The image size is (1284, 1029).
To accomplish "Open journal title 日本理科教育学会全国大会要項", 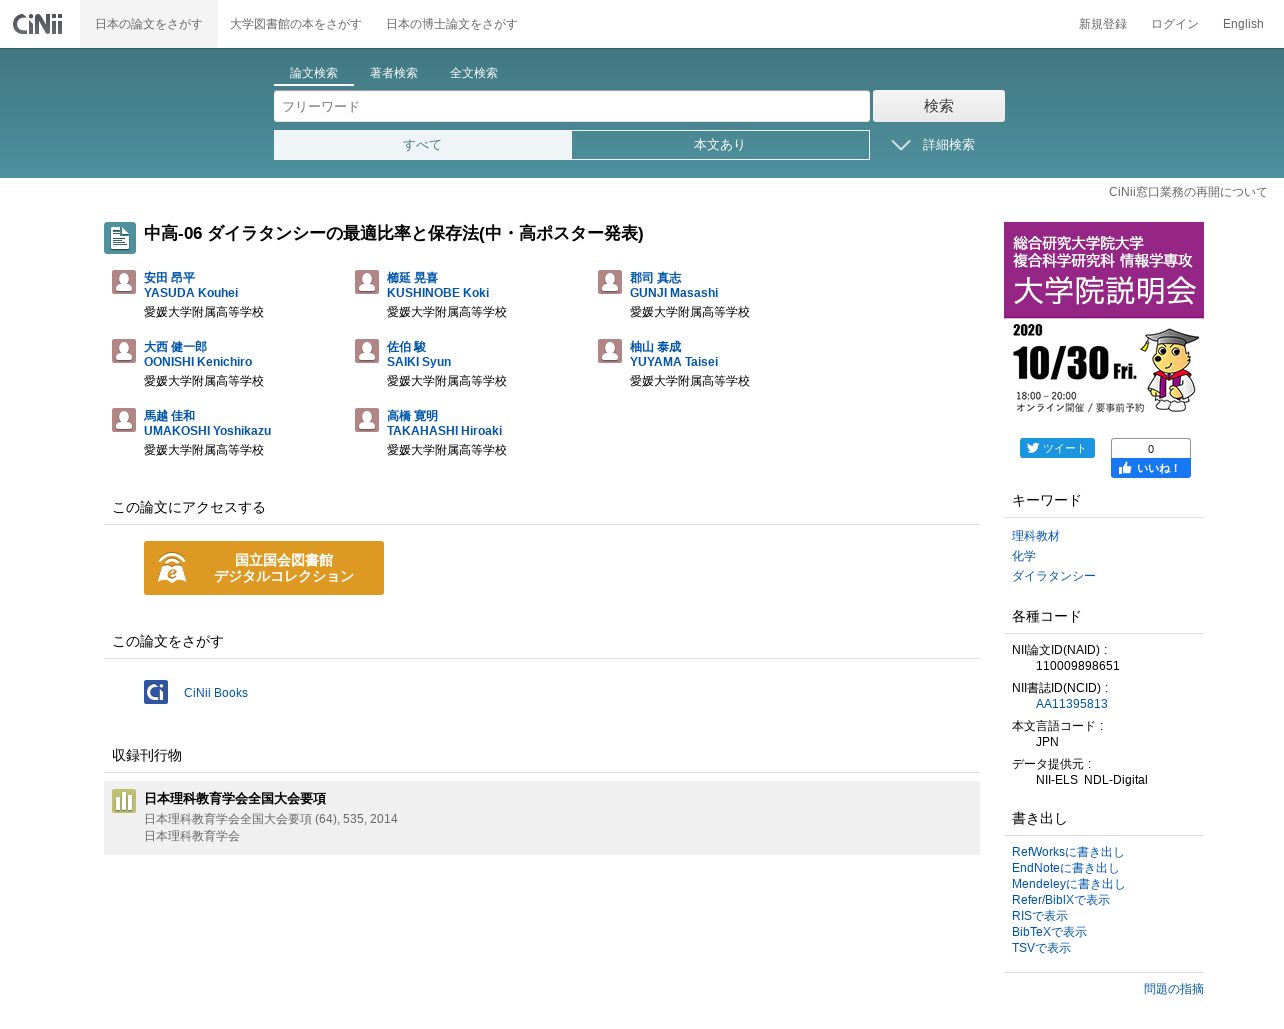I will pos(235,799).
